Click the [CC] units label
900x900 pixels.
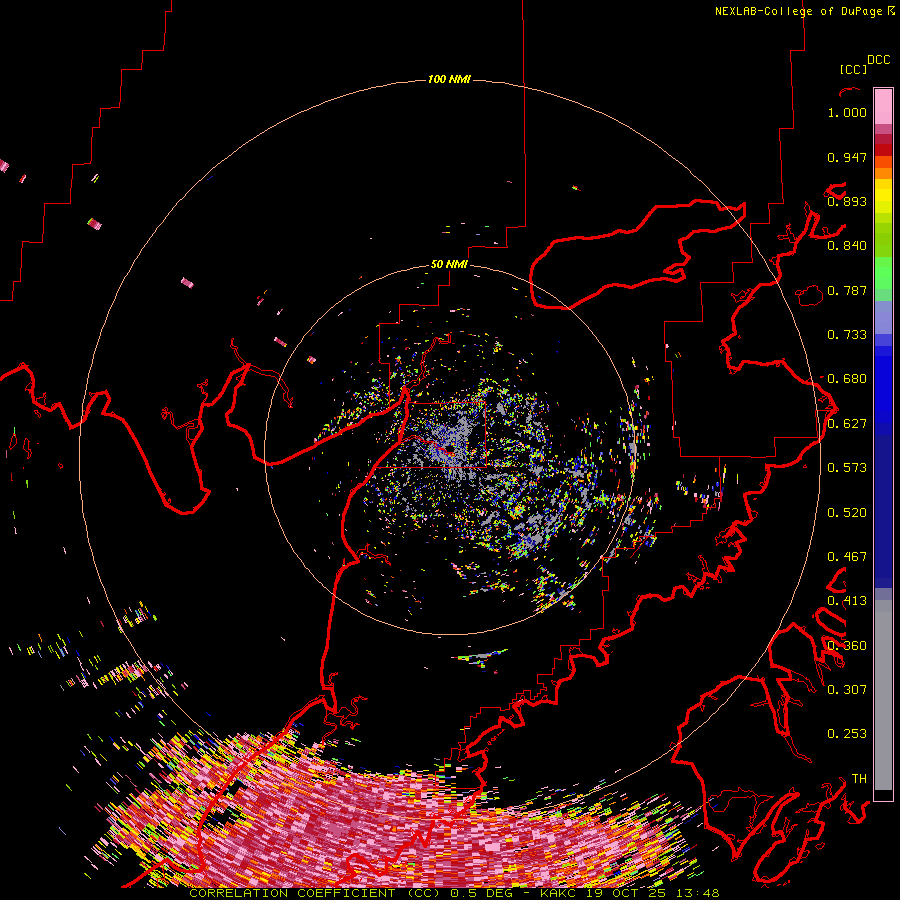pyautogui.click(x=854, y=69)
